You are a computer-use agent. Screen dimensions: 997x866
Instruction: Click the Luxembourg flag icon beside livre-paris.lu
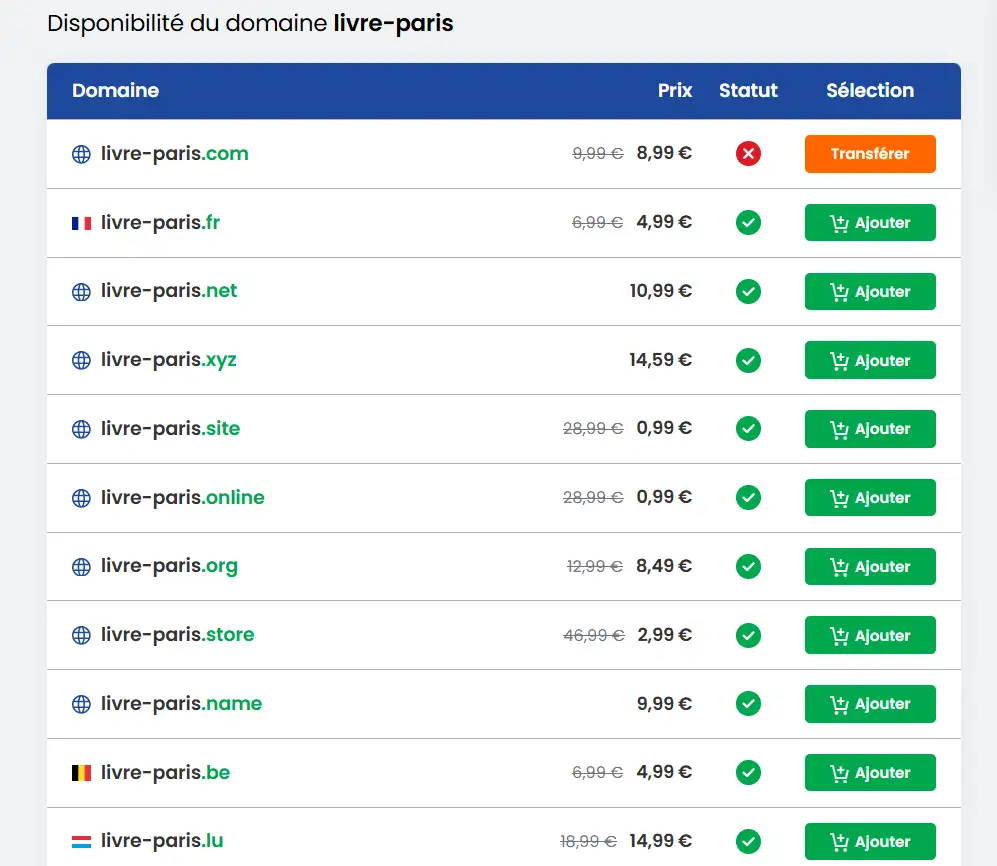point(81,842)
